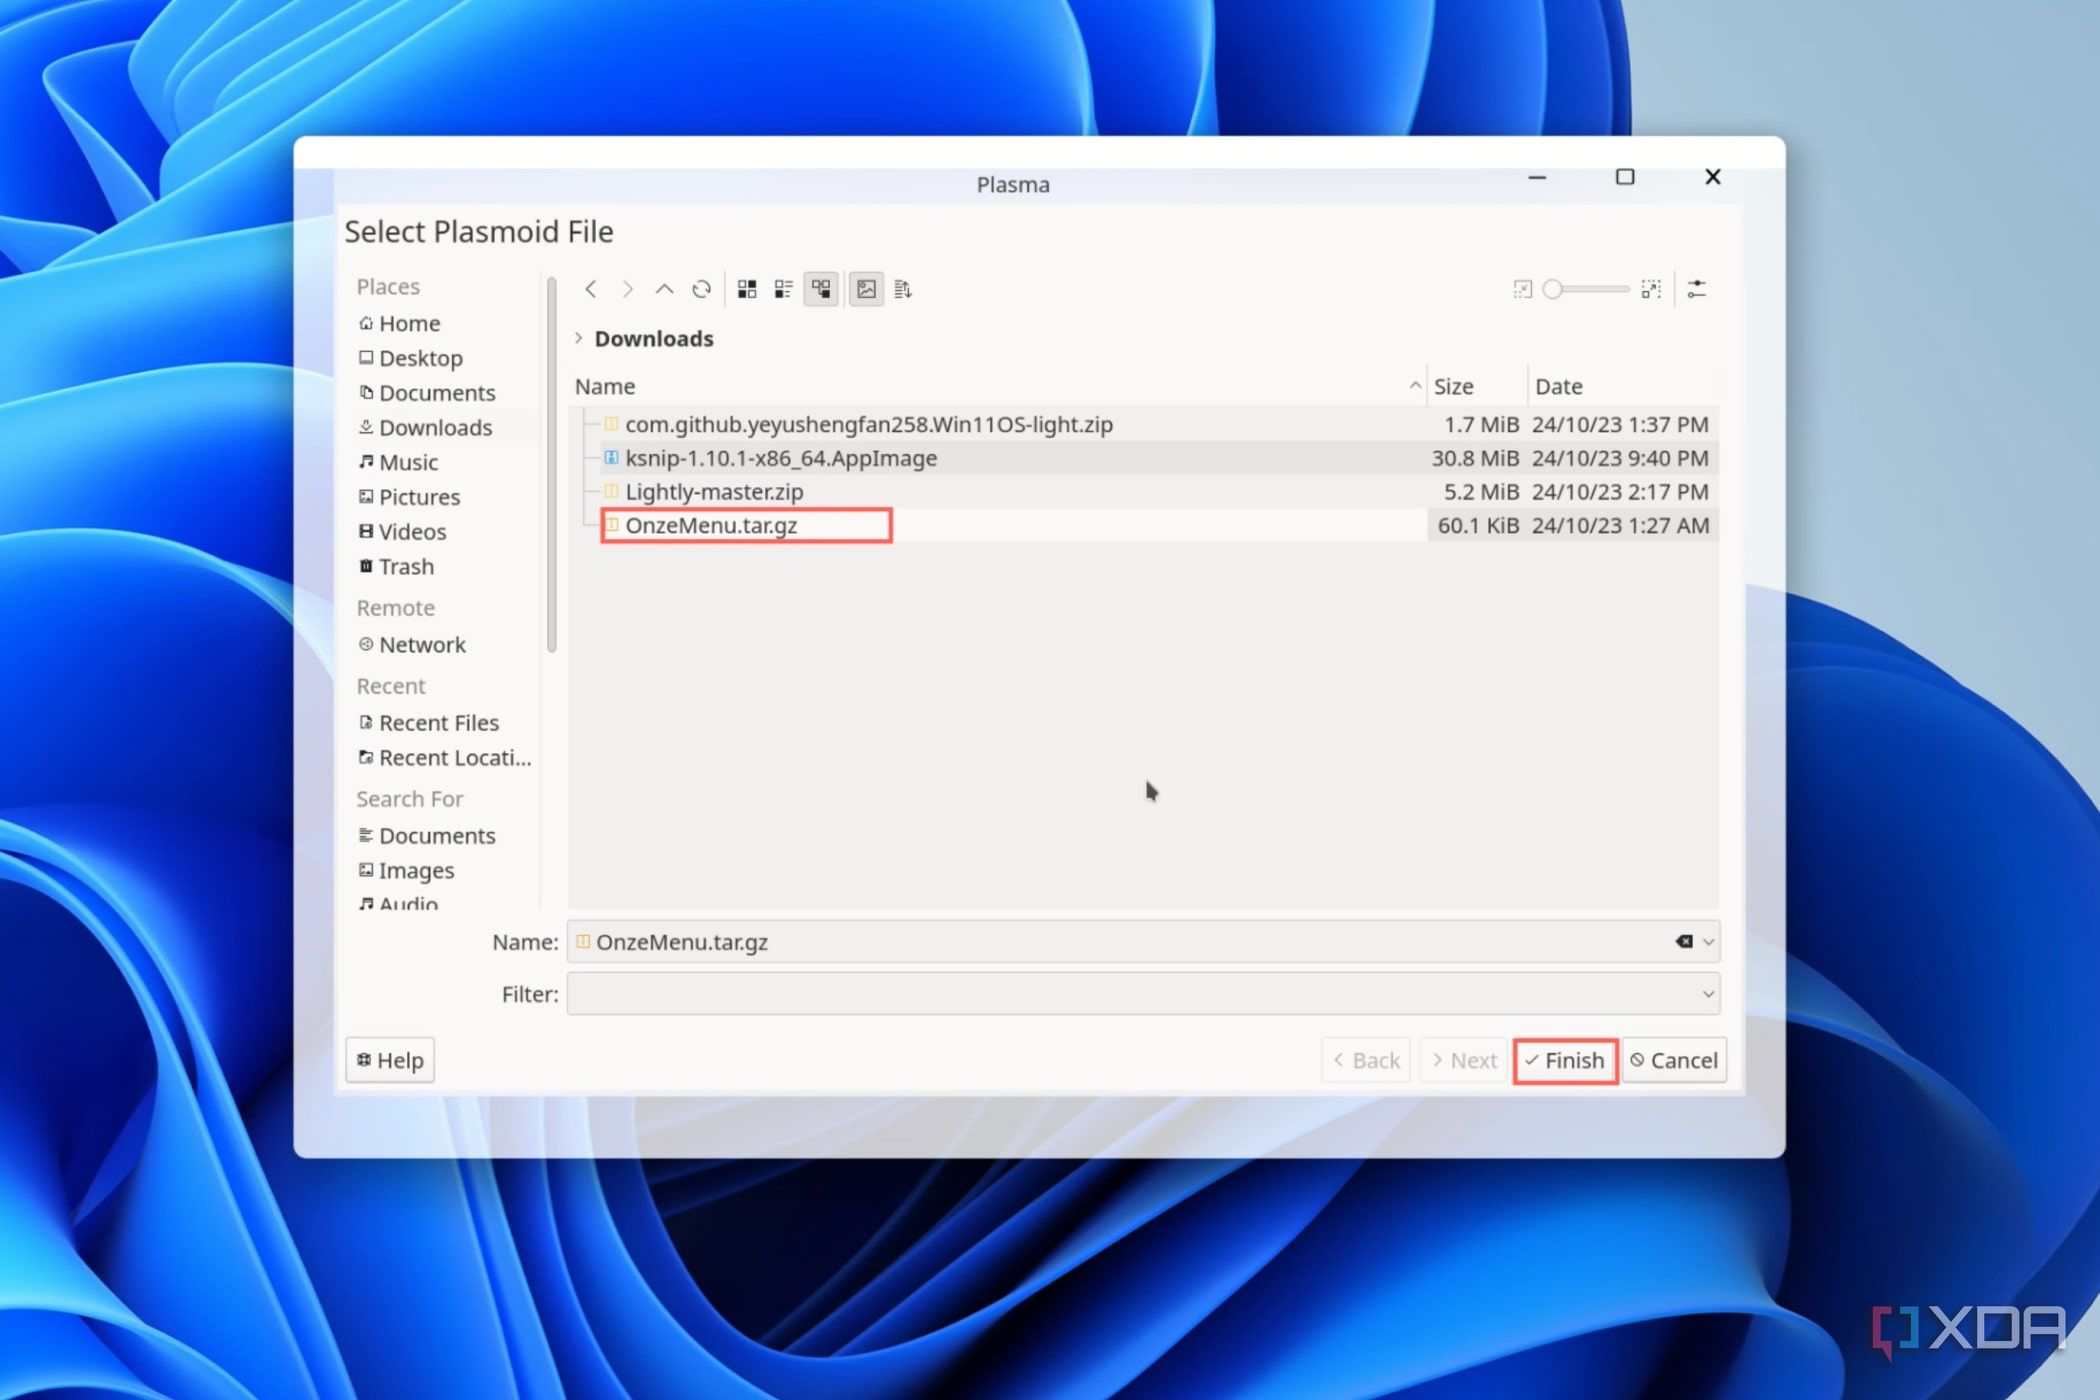Toggle the detailed tree view mode

[820, 289]
